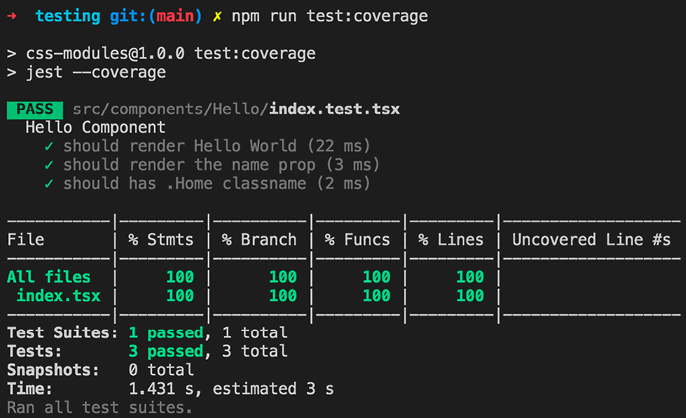The width and height of the screenshot is (686, 418).
Task: Click checkmark beside 'should render the name prop'
Action: pyautogui.click(x=49, y=165)
